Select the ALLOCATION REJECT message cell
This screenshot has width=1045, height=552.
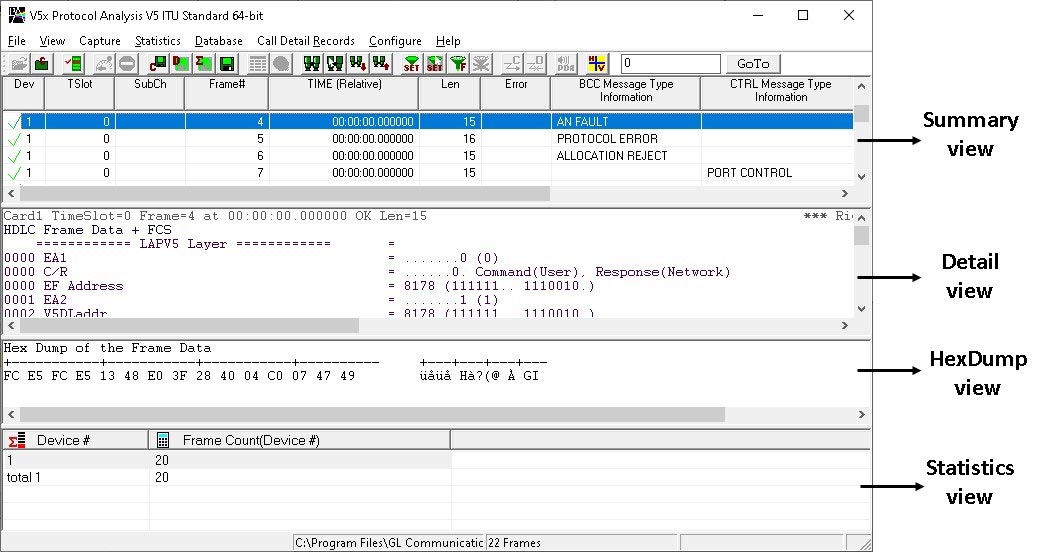[626, 155]
